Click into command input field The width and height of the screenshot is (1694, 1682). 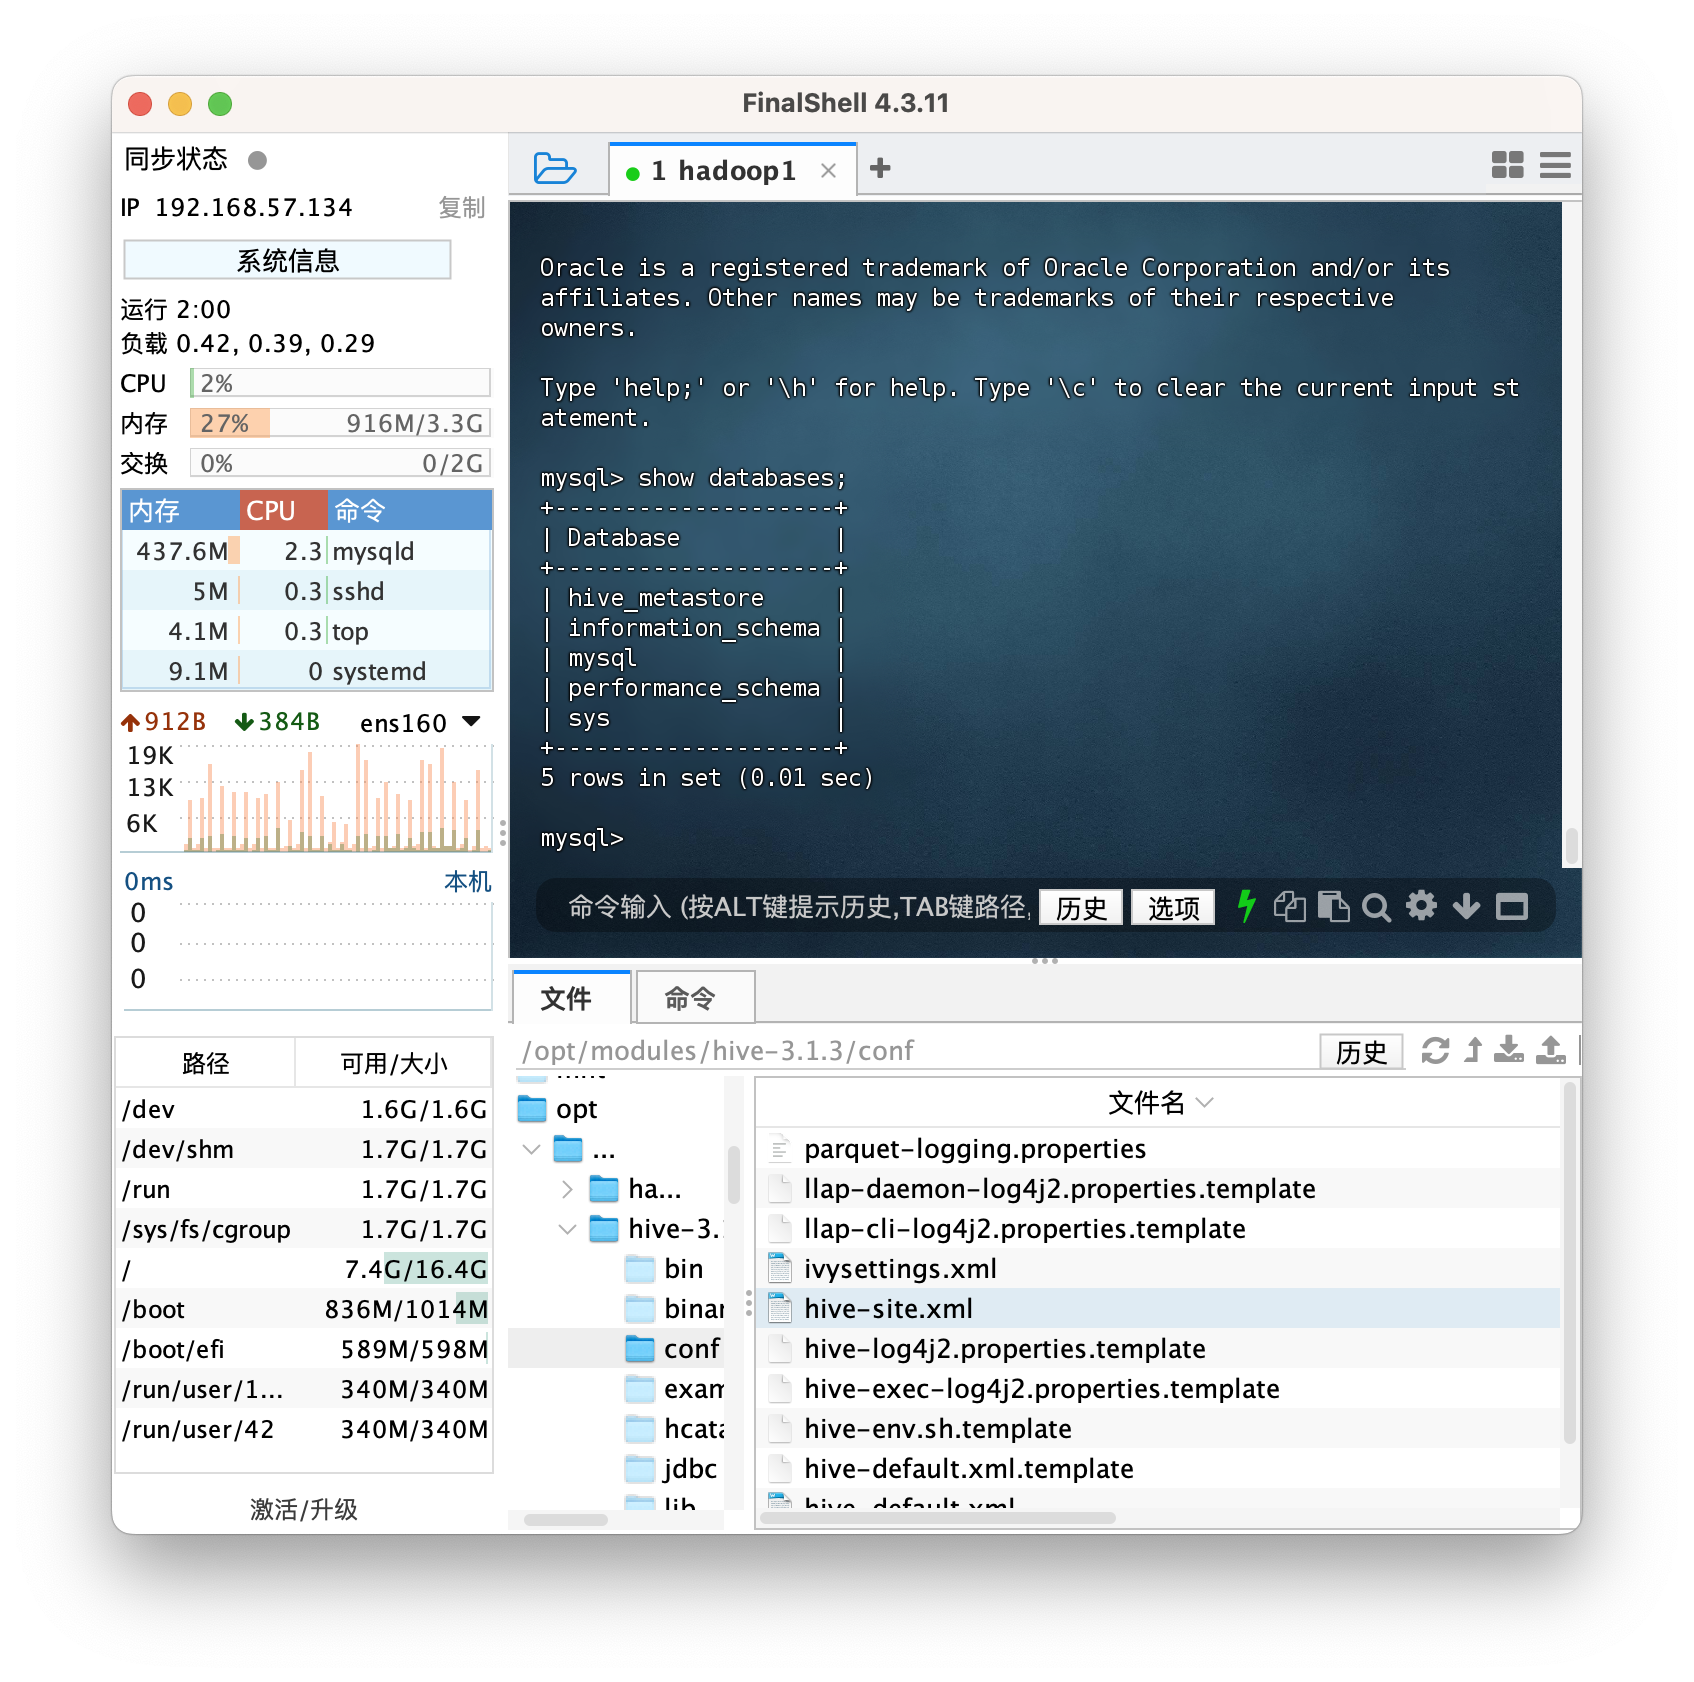798,907
